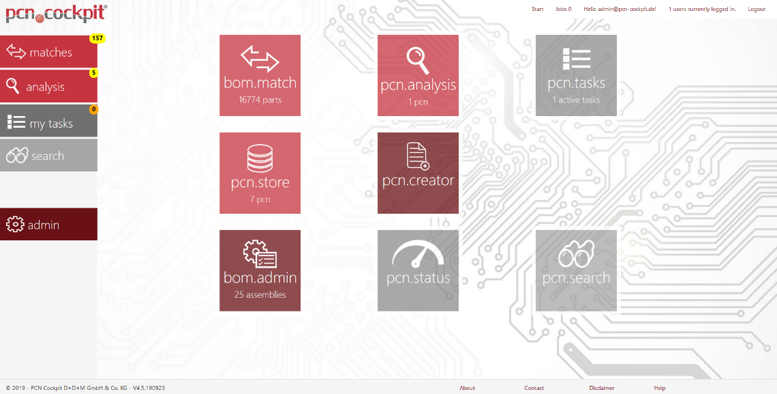
Task: Select analysis in the left sidebar
Action: 49,86
